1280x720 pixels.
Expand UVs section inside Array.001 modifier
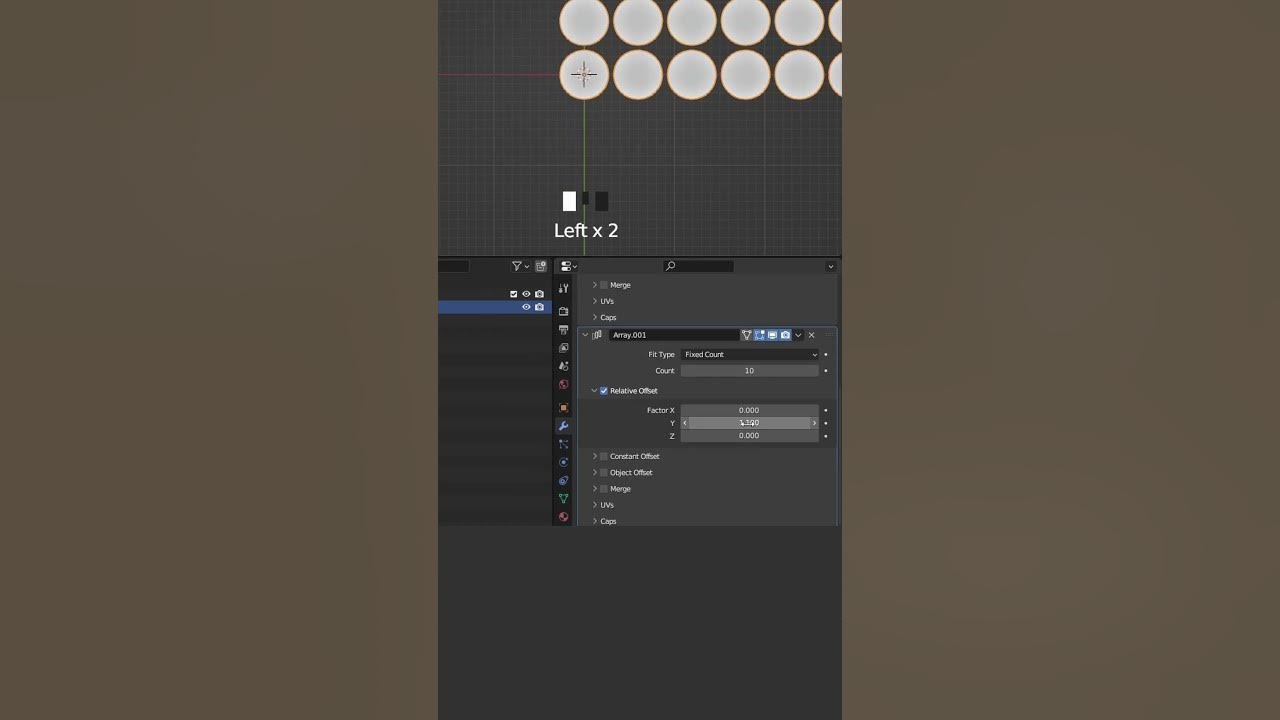(595, 505)
